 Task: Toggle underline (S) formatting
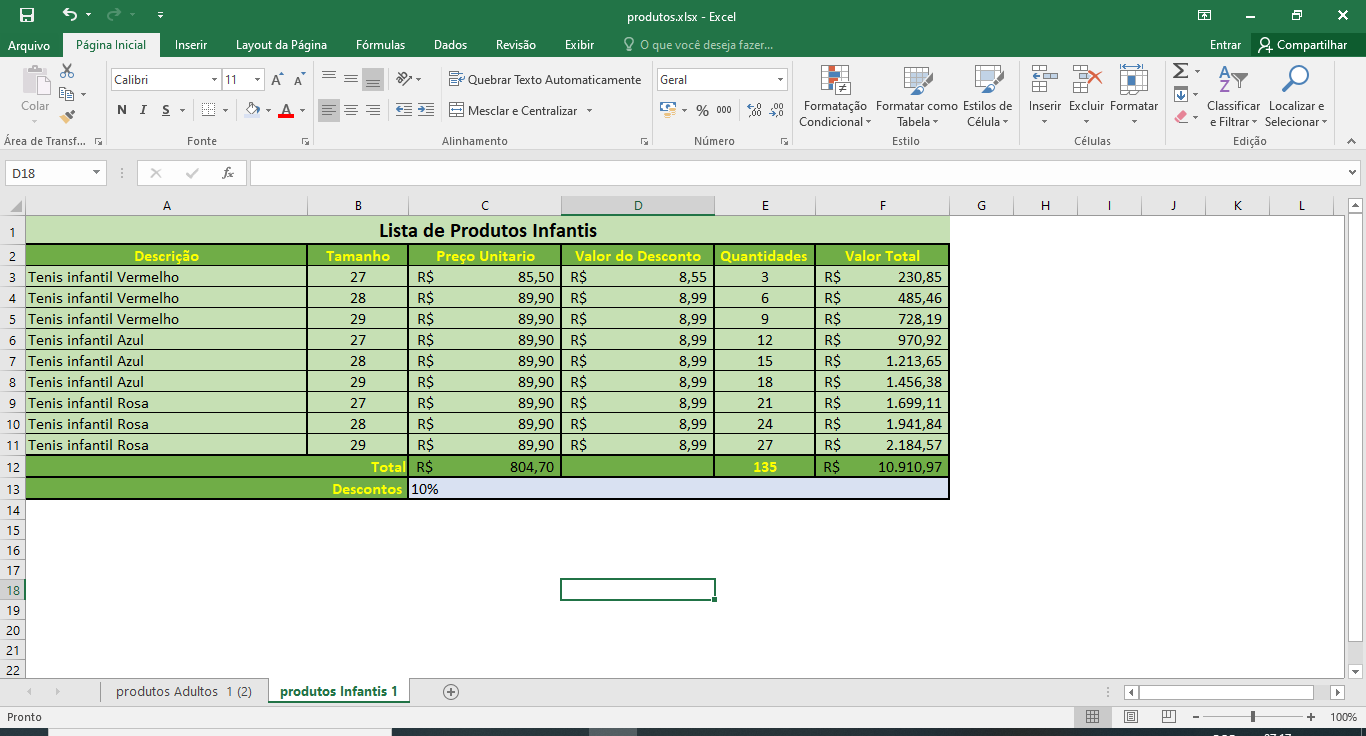coord(166,110)
